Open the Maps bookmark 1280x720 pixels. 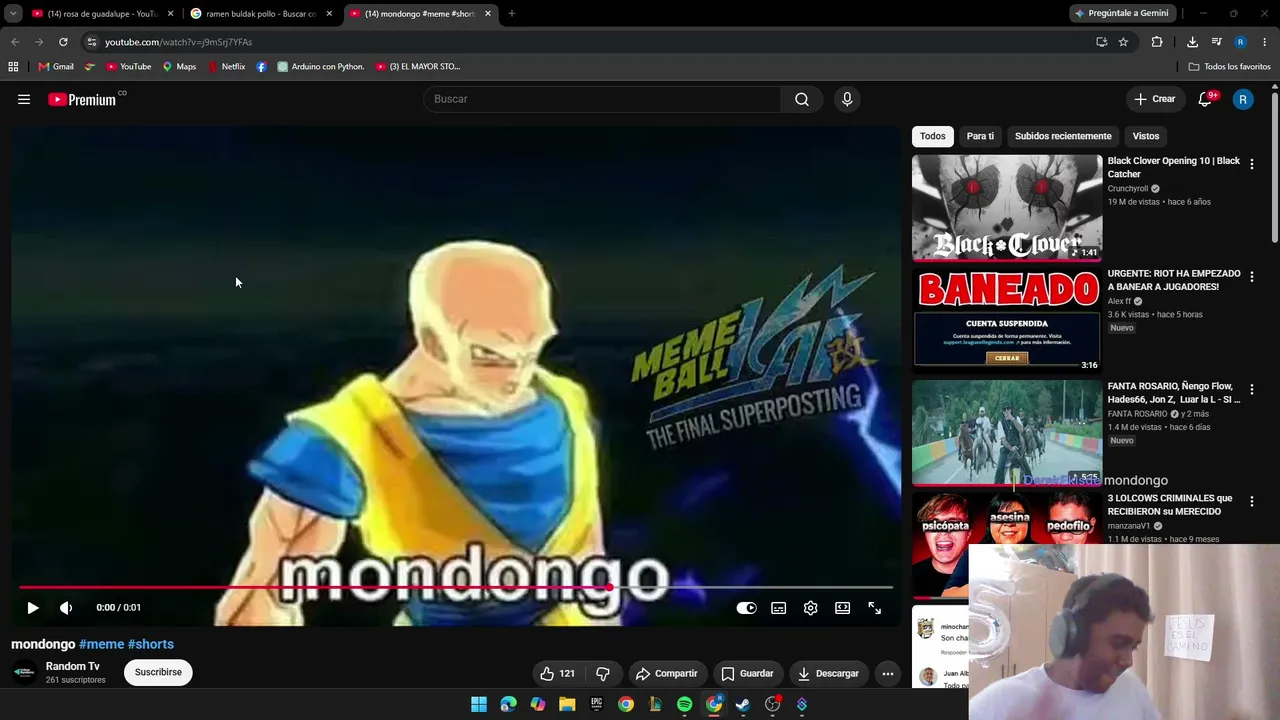pyautogui.click(x=180, y=67)
